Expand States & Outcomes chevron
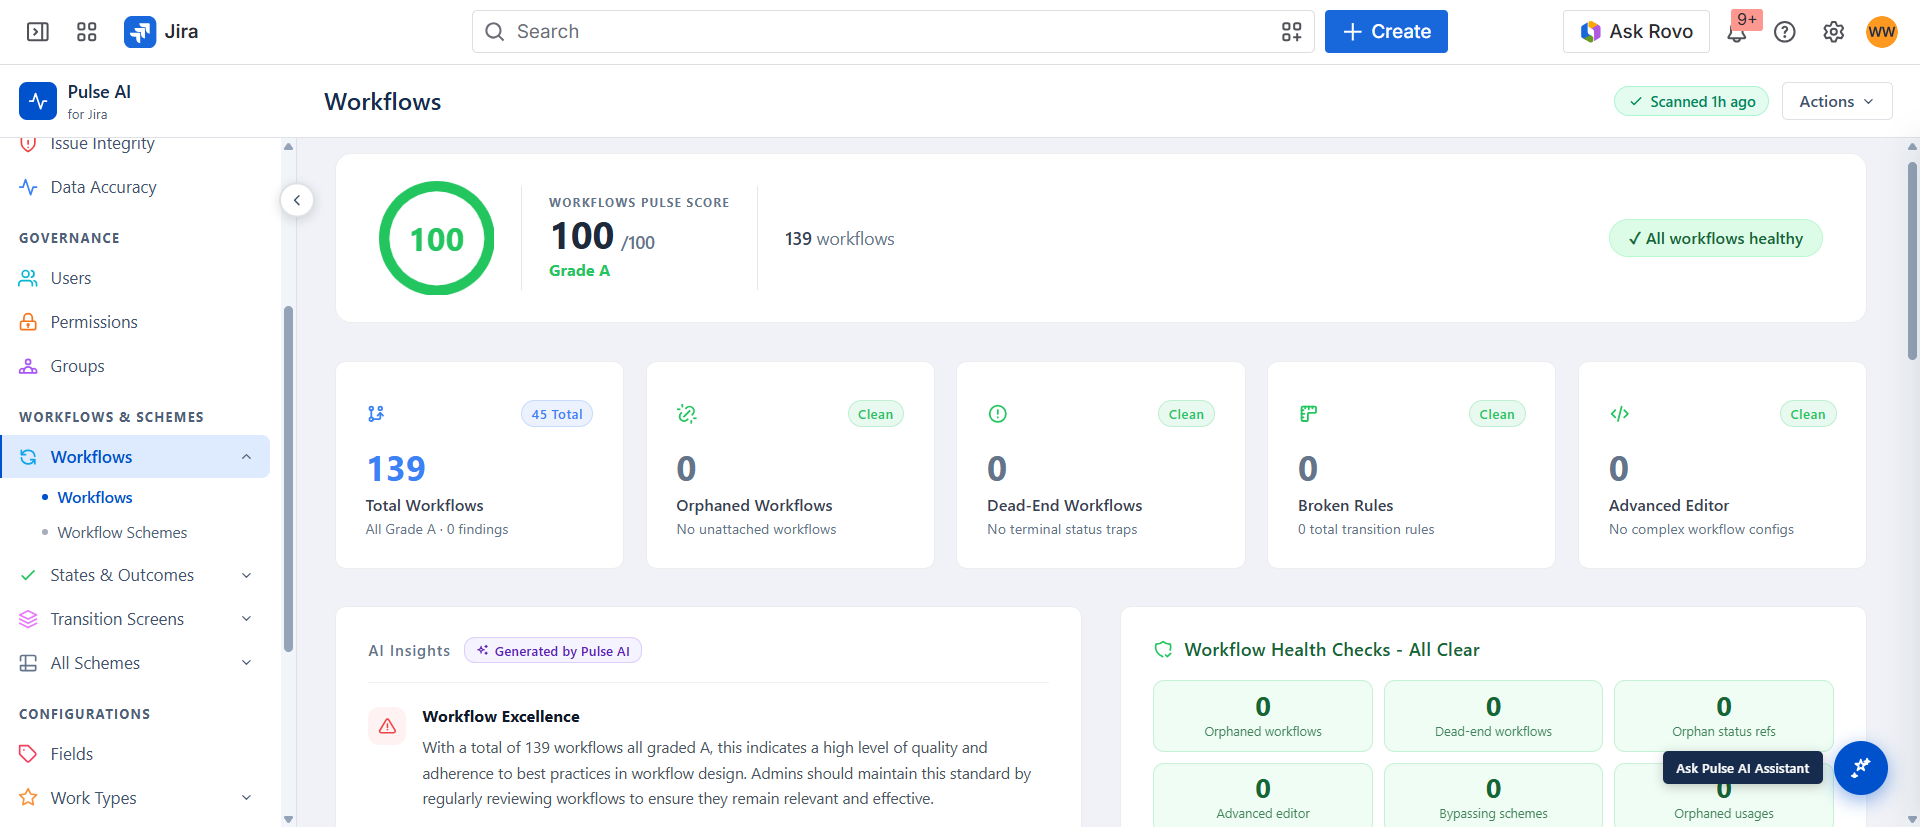Image resolution: width=1920 pixels, height=827 pixels. [246, 575]
